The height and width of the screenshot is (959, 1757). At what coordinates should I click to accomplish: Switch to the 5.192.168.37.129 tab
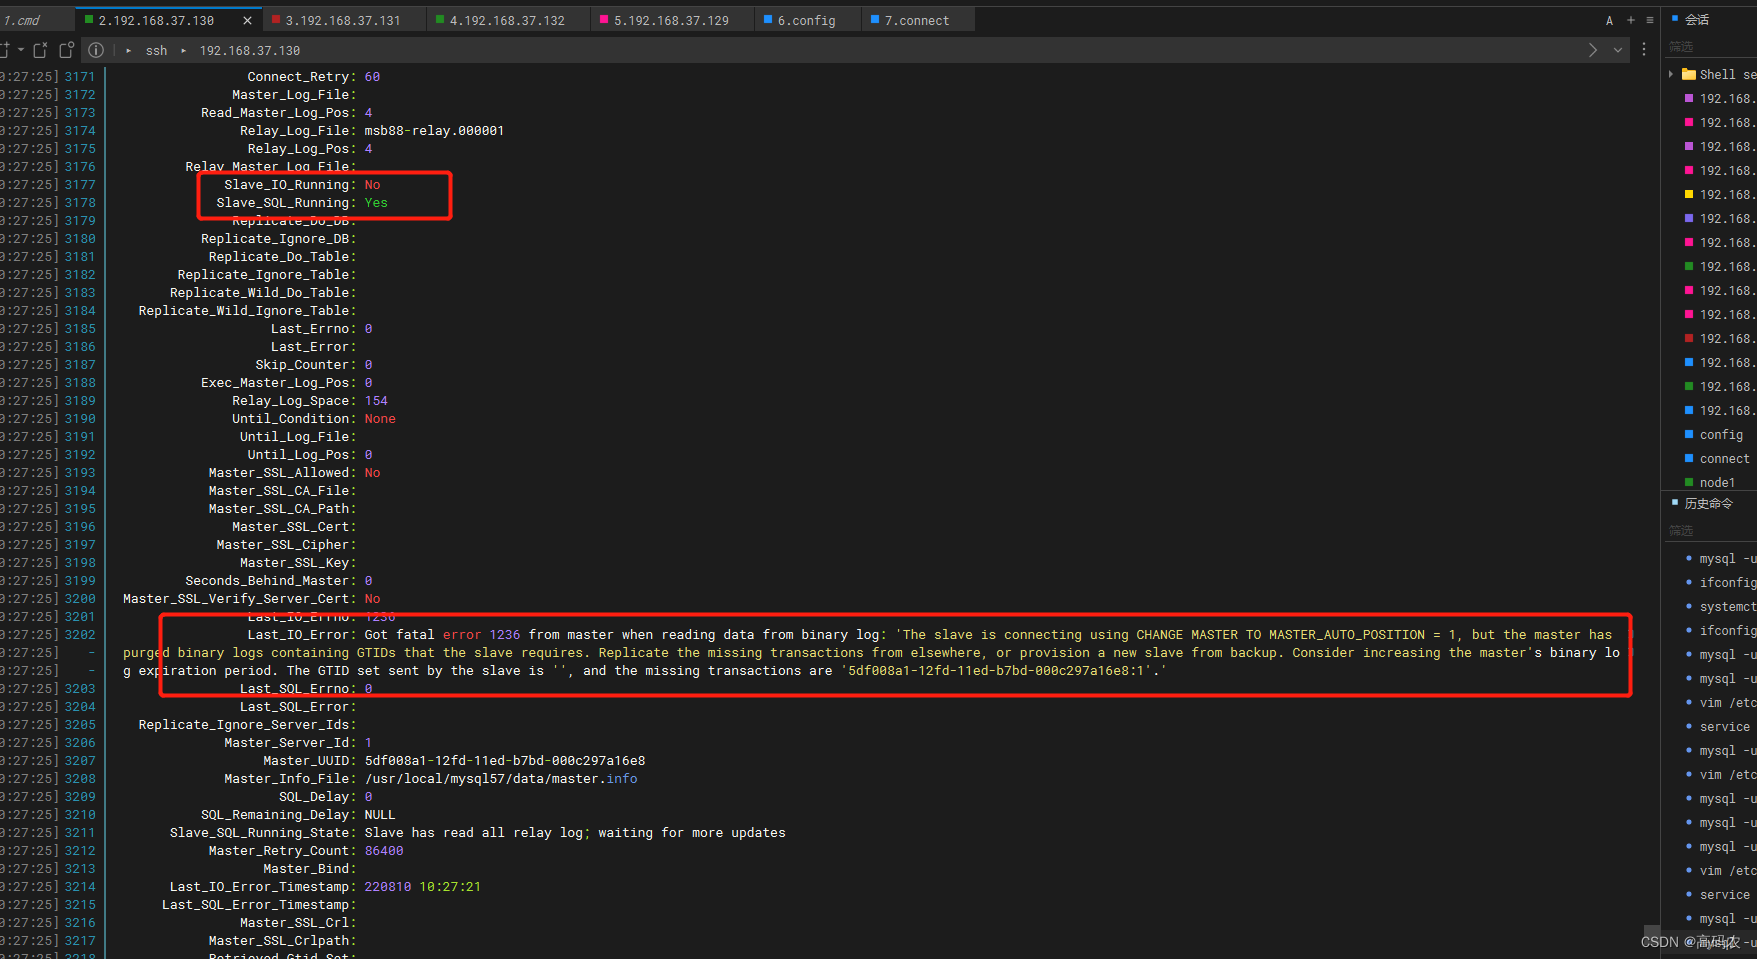(672, 20)
